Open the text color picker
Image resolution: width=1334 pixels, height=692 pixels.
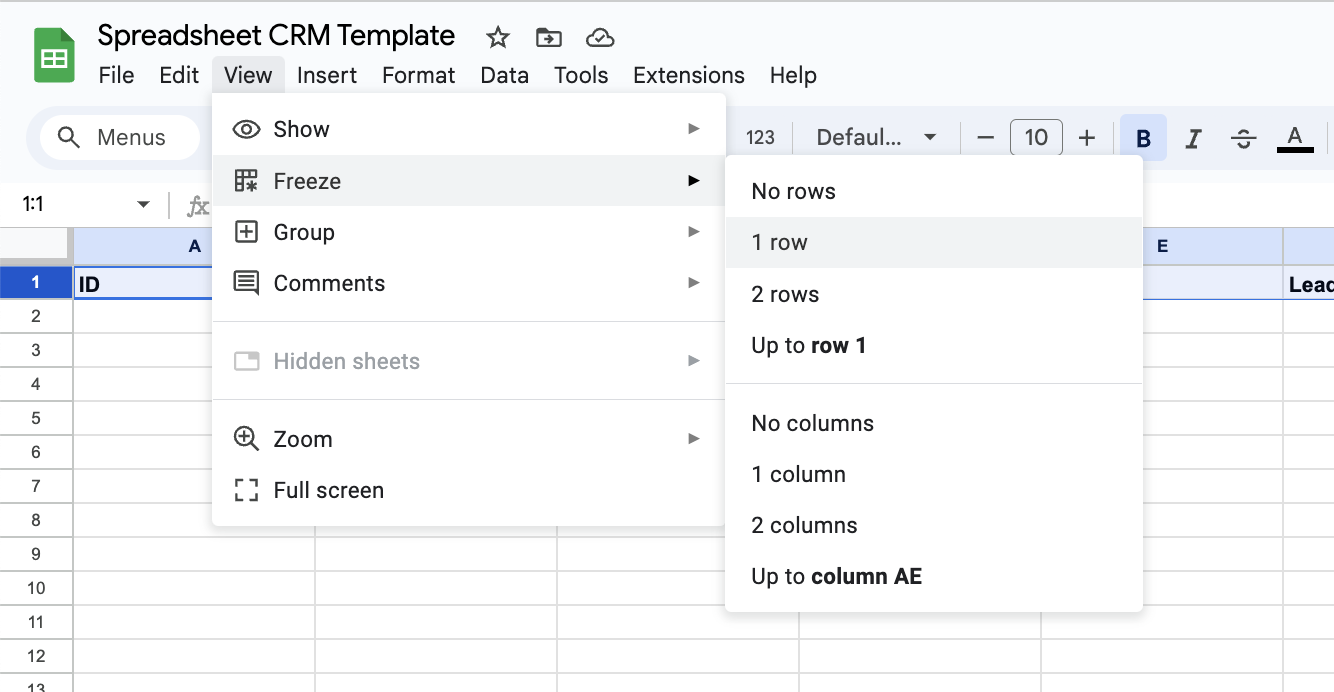[1295, 138]
